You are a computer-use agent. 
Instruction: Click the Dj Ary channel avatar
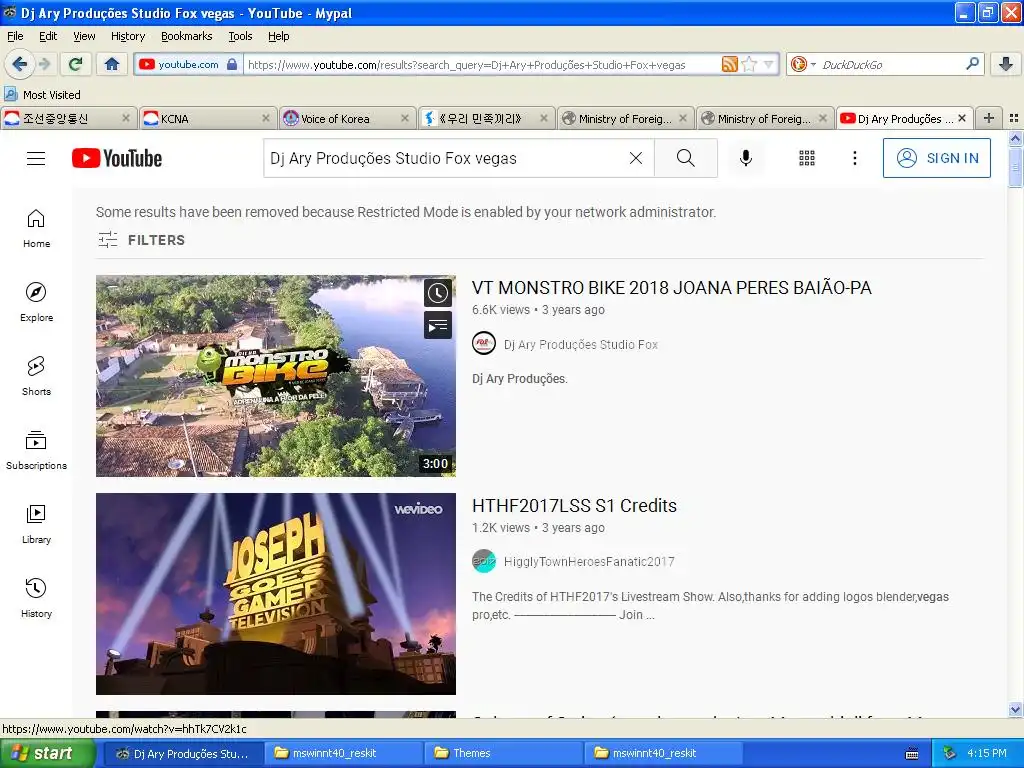484,344
